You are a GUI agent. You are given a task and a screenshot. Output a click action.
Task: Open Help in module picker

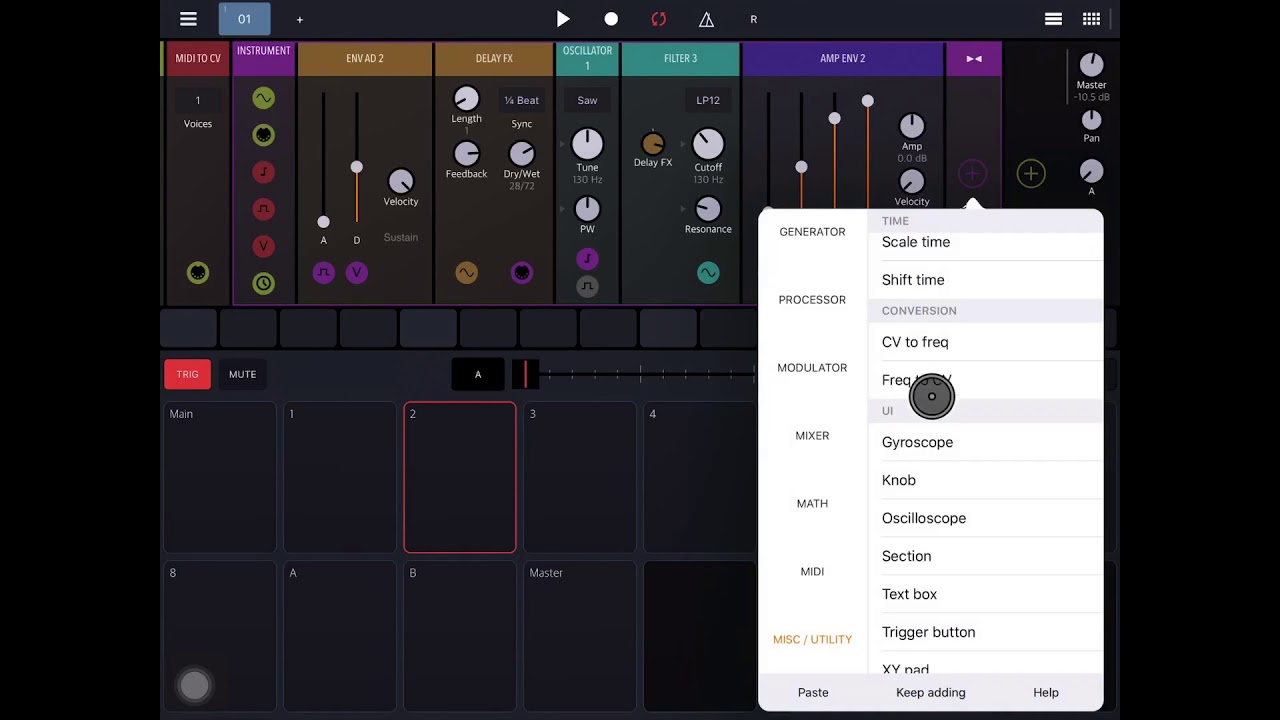pyautogui.click(x=1046, y=692)
